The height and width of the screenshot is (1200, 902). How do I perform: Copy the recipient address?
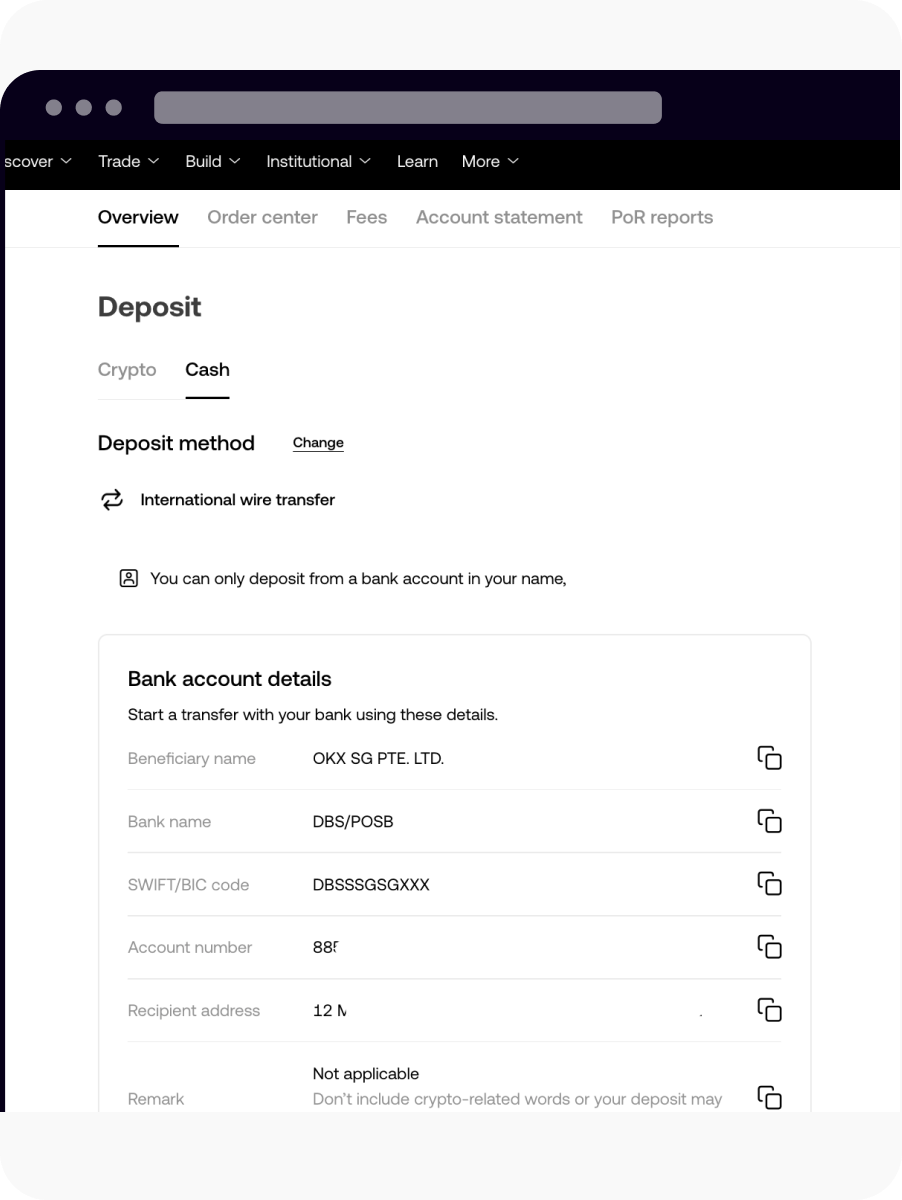(x=770, y=1010)
